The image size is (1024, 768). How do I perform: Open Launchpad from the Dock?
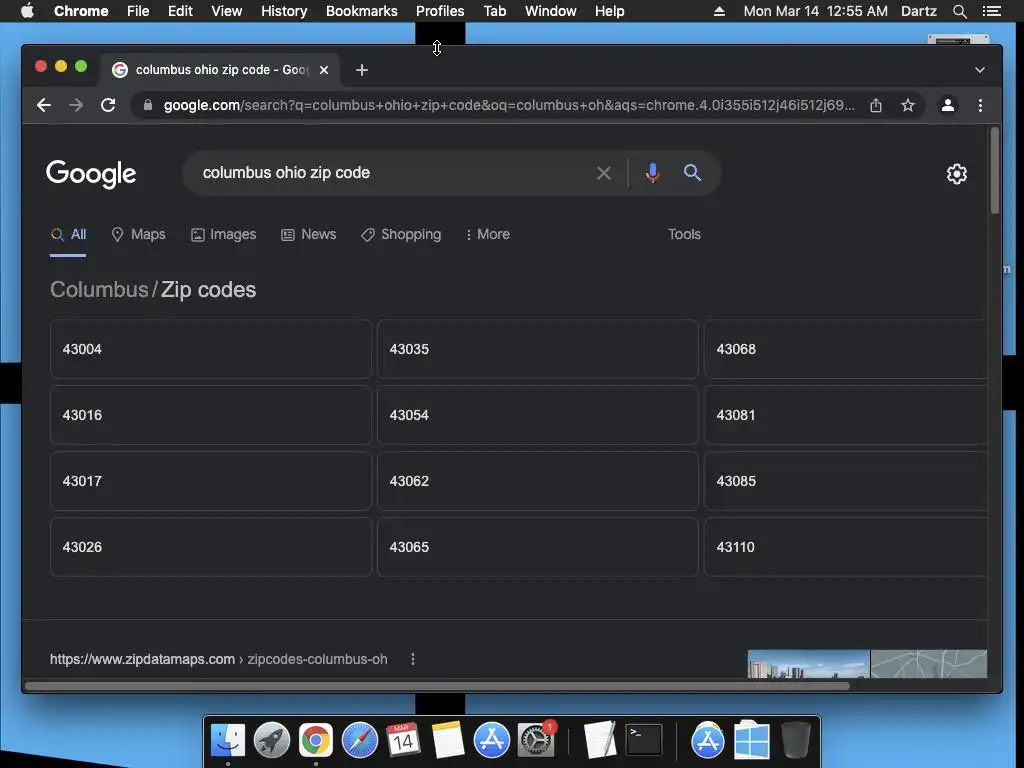[x=272, y=741]
